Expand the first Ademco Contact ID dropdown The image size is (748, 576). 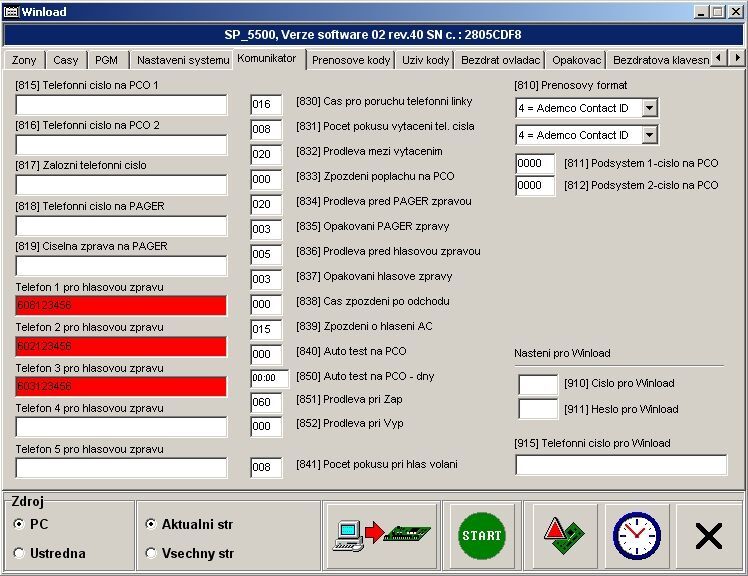[649, 108]
